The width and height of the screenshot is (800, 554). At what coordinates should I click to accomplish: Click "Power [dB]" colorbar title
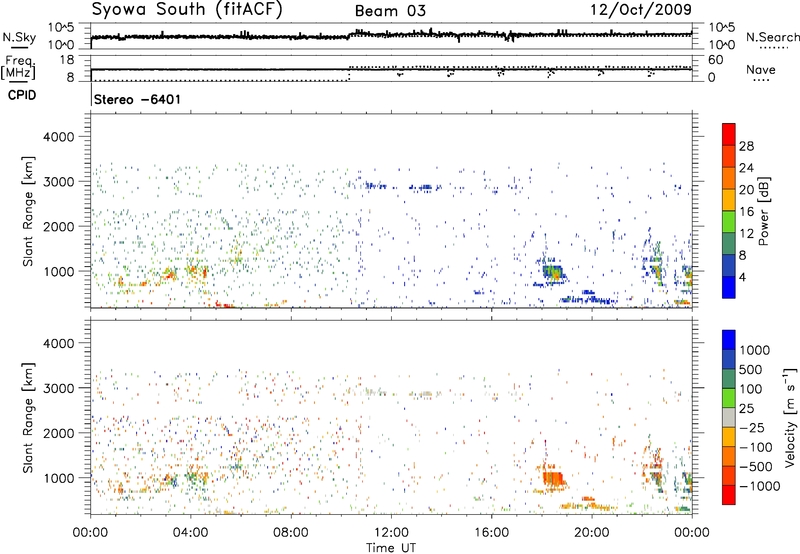(x=763, y=212)
